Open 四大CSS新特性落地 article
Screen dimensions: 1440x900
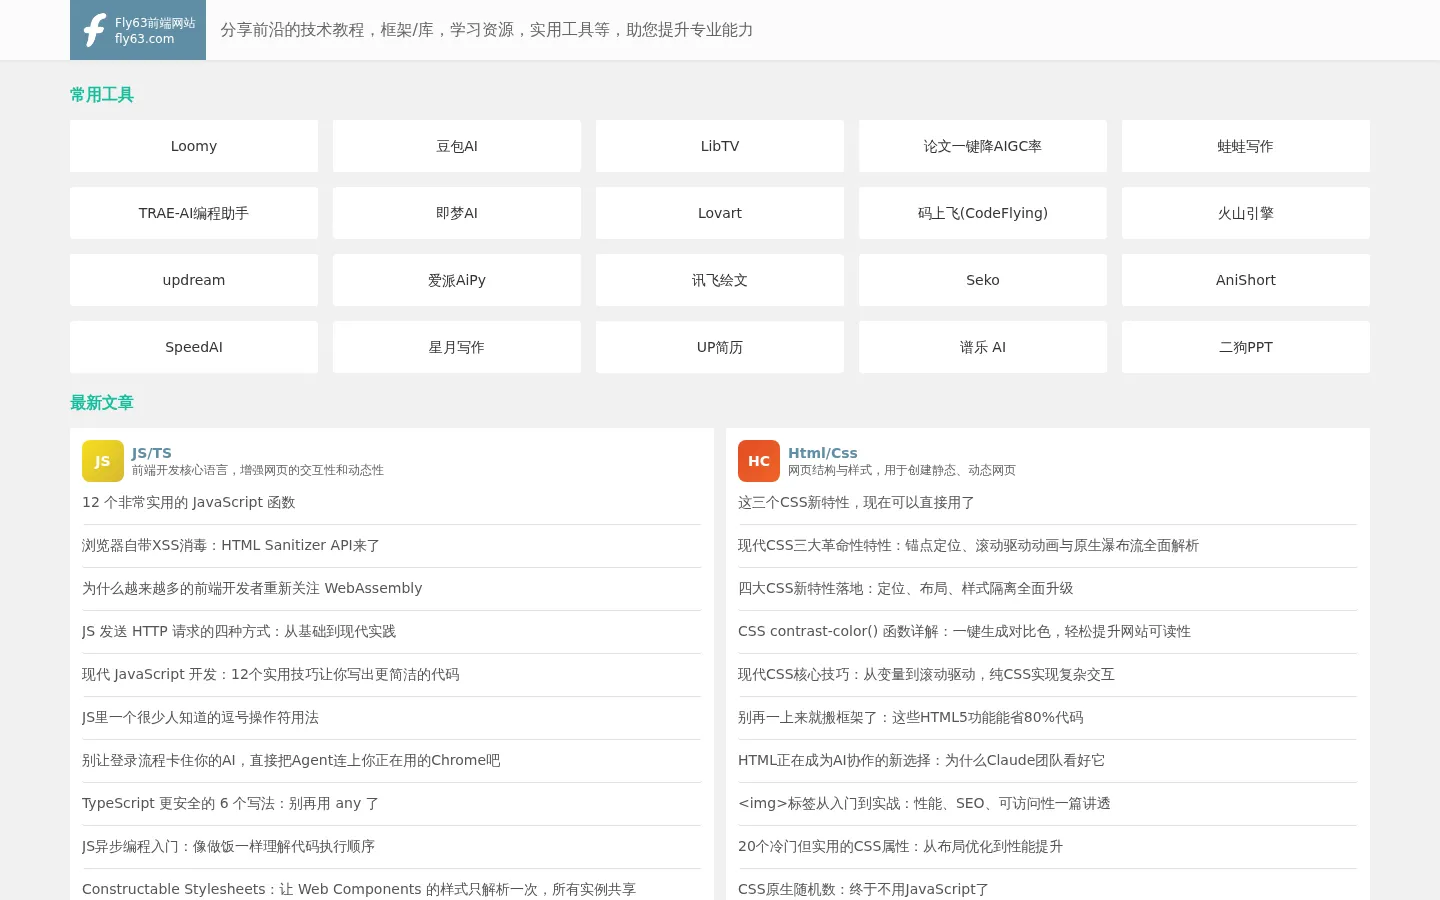pyautogui.click(x=906, y=589)
